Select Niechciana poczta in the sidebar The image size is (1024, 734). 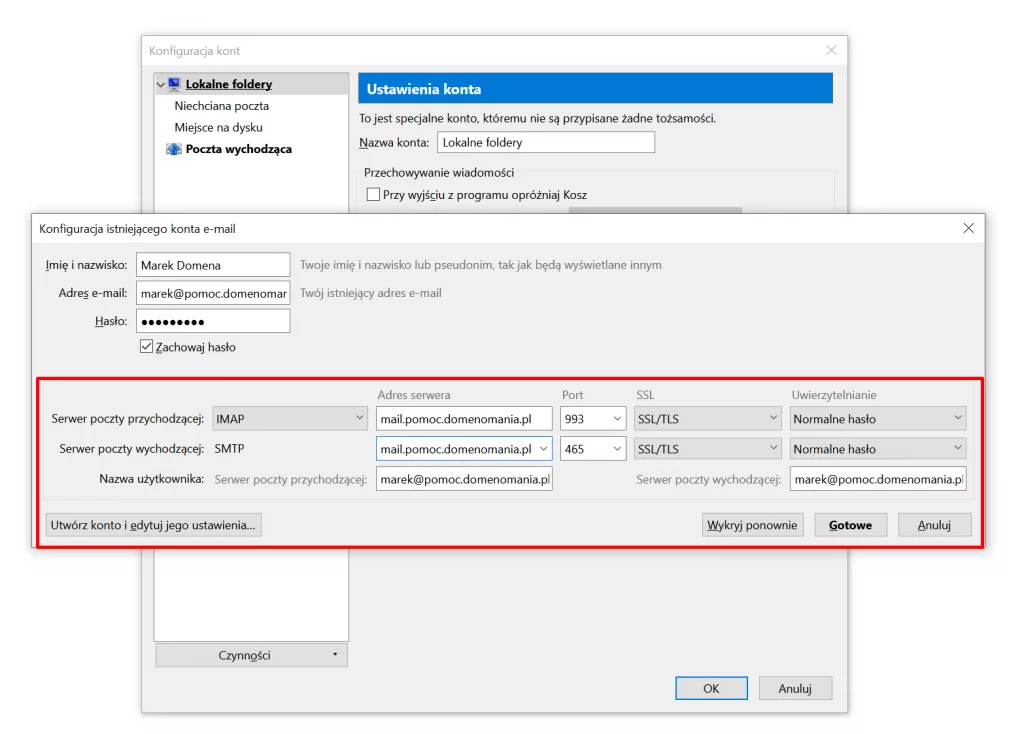point(222,106)
